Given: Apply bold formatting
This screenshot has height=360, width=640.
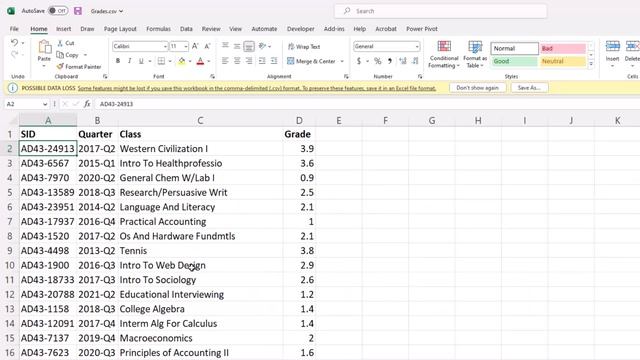Looking at the screenshot, I should click(118, 61).
